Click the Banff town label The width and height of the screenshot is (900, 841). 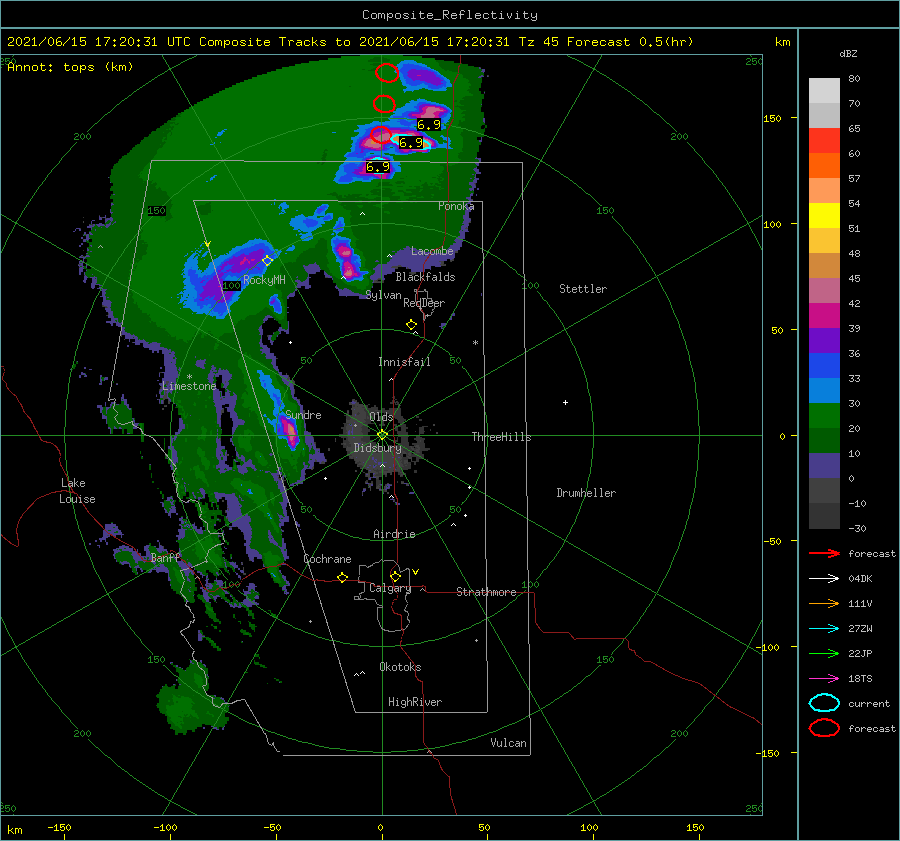point(165,557)
